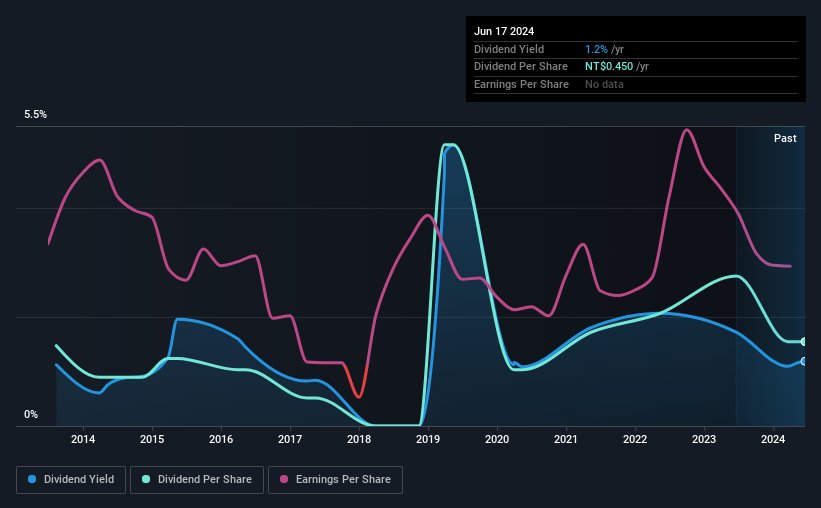Click the 2014 x-axis year label
The width and height of the screenshot is (821, 508).
click(x=83, y=439)
